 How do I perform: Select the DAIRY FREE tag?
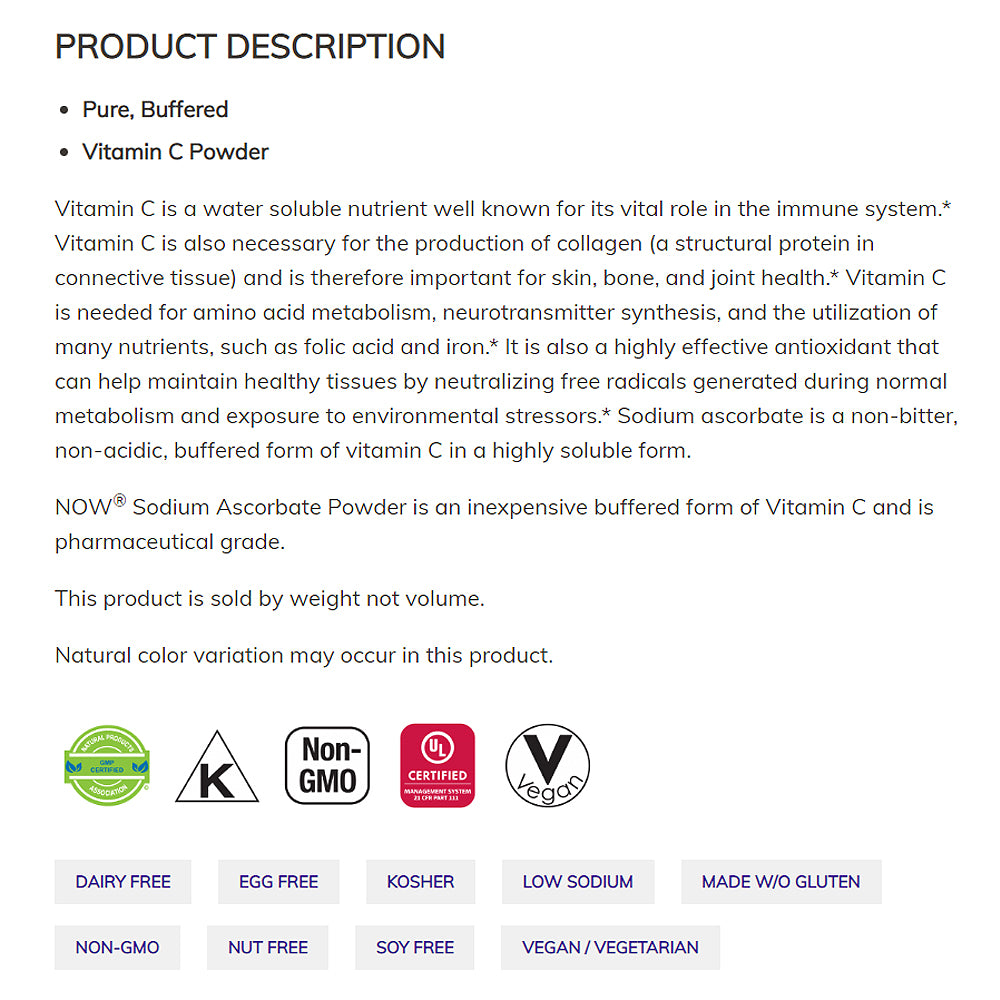123,882
